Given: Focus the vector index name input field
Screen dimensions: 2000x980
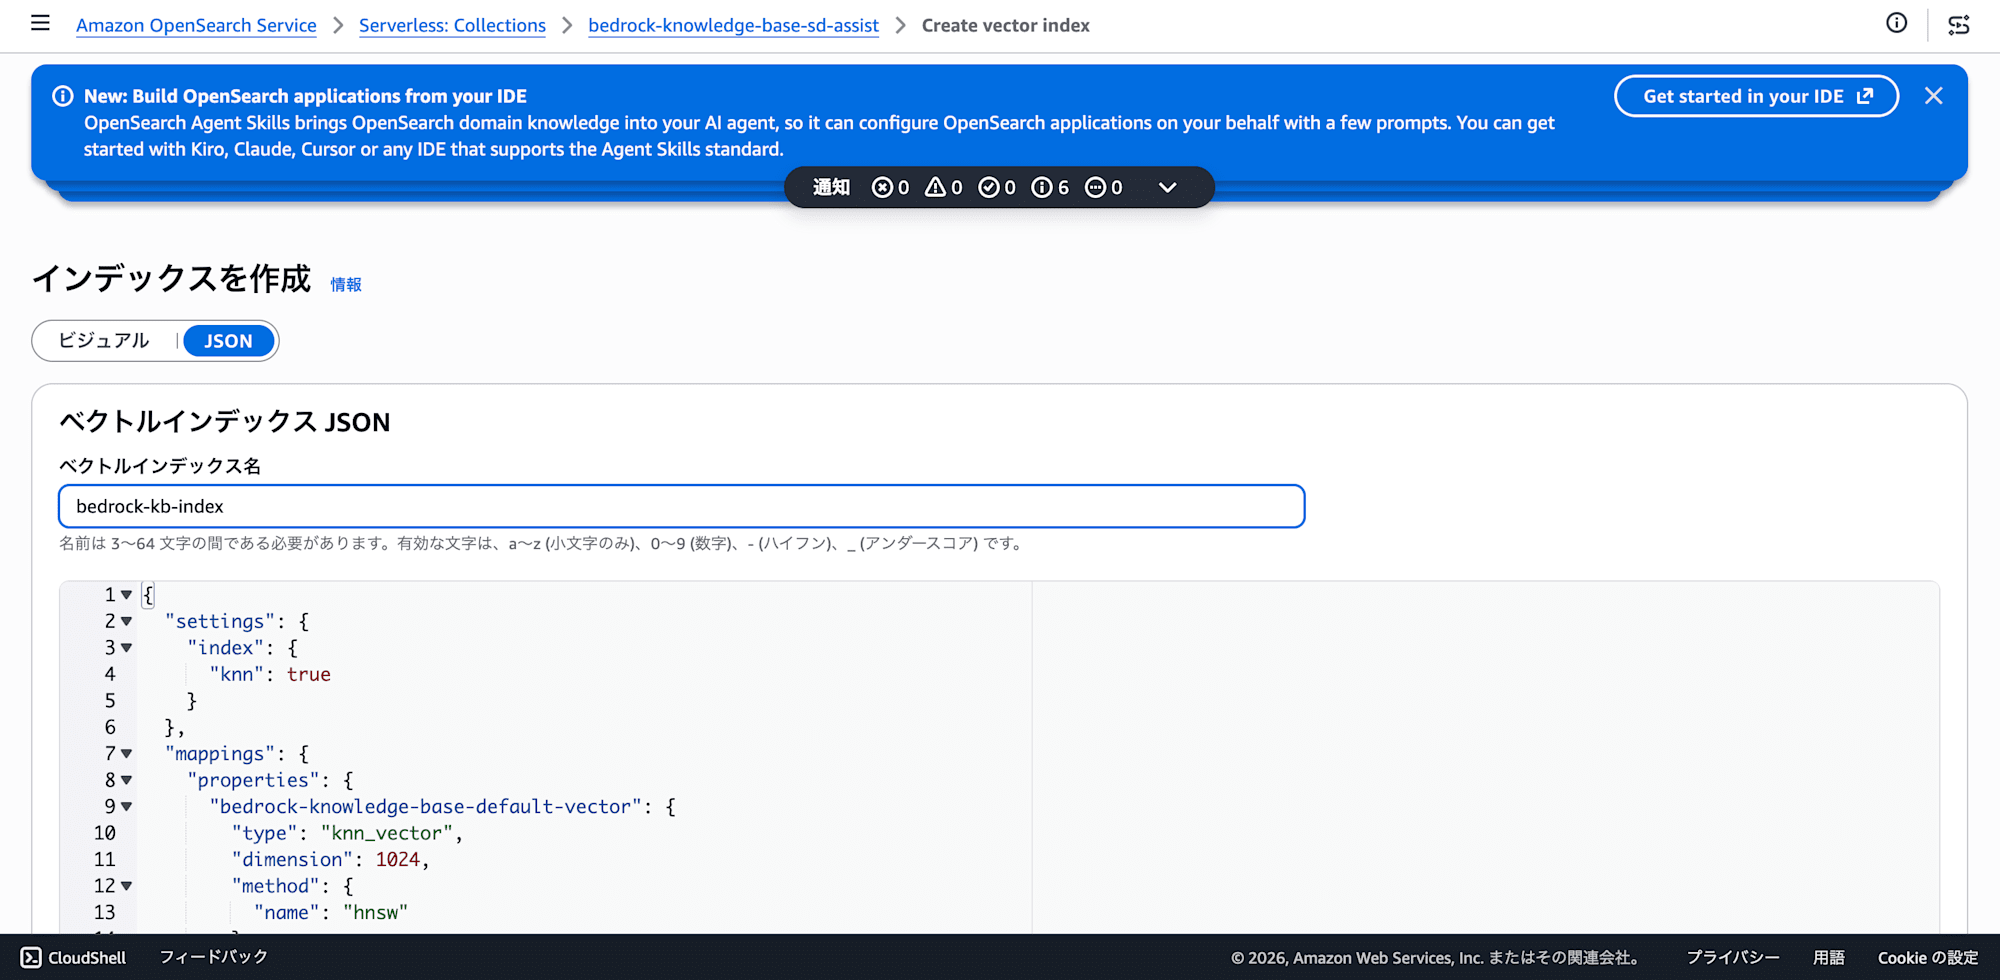Looking at the screenshot, I should coord(682,506).
